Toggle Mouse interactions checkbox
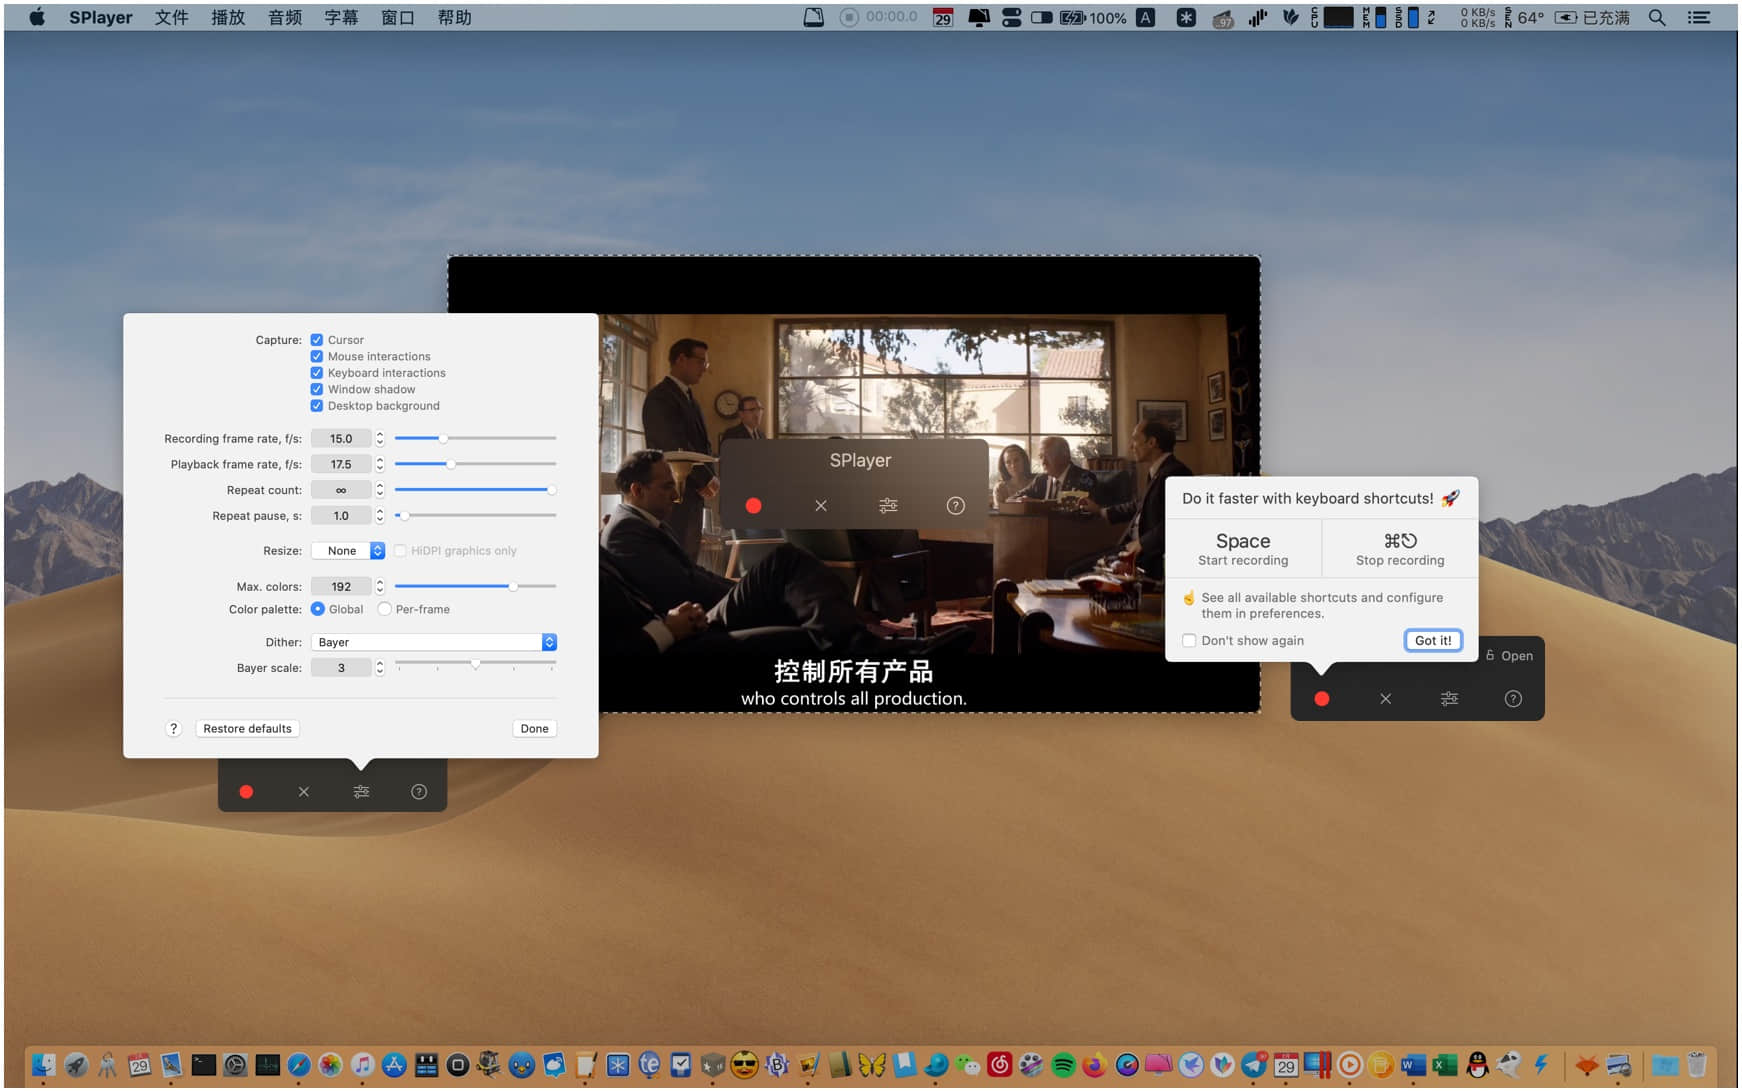Screen dimensions: 1742x1092 [317, 356]
